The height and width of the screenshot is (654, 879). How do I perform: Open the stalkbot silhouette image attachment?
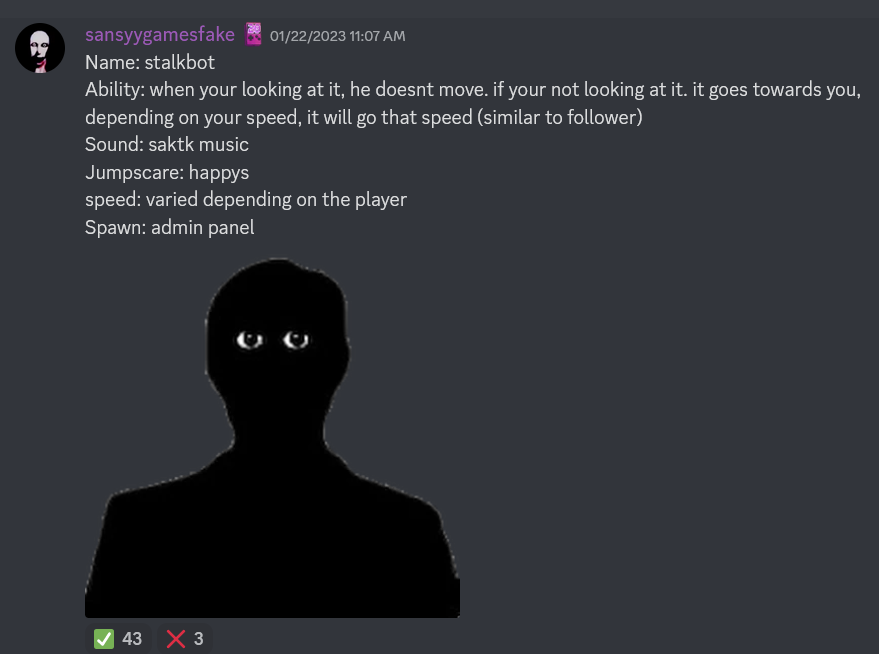pos(272,438)
